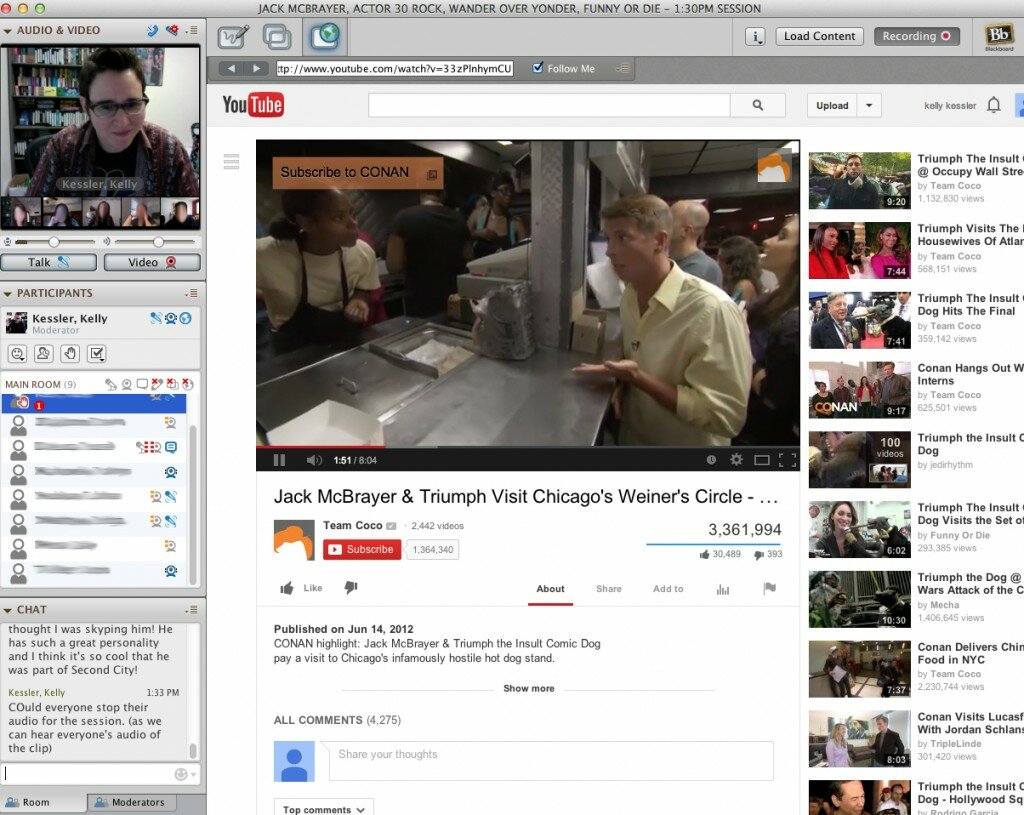Open Participants panel options menu
The height and width of the screenshot is (815, 1024).
tap(191, 293)
